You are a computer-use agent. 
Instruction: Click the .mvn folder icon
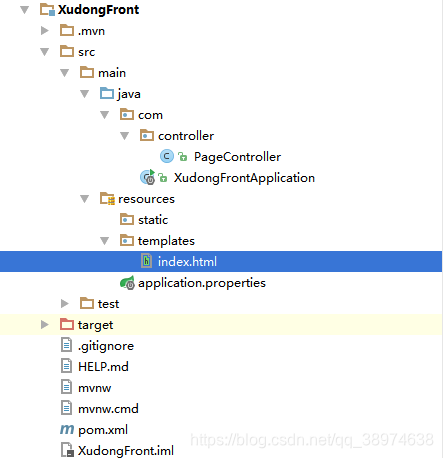[67, 30]
